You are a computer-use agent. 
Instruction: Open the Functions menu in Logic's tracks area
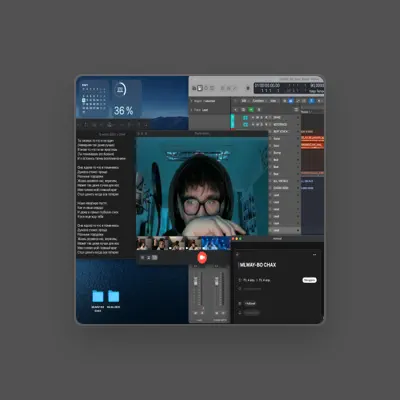coord(259,101)
